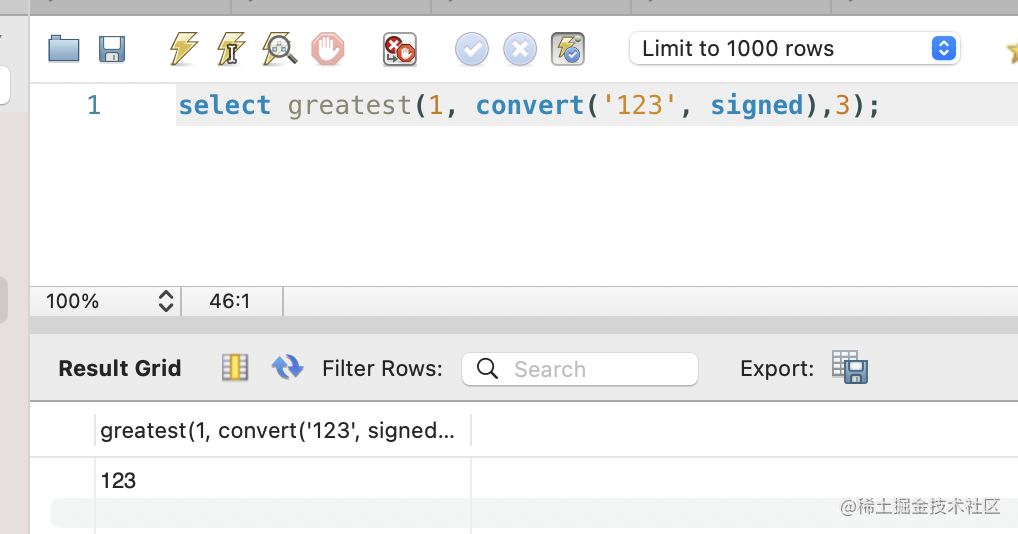Toggle the result grid view icon
1018x534 pixels.
point(234,368)
